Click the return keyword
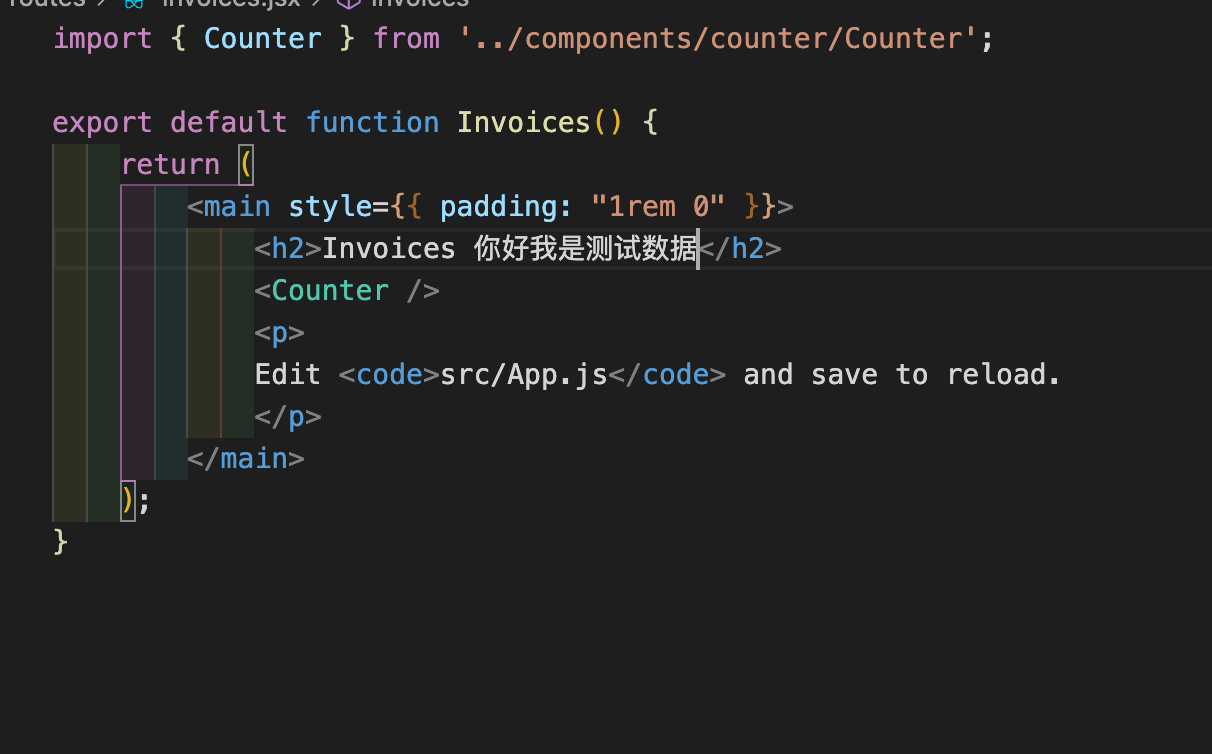Image resolution: width=1212 pixels, height=754 pixels. (x=170, y=165)
